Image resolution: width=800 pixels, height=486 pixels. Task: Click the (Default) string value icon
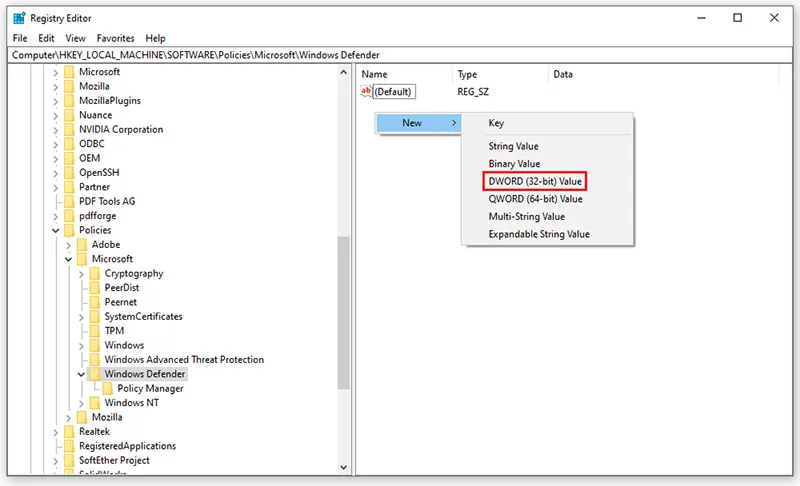click(x=366, y=91)
